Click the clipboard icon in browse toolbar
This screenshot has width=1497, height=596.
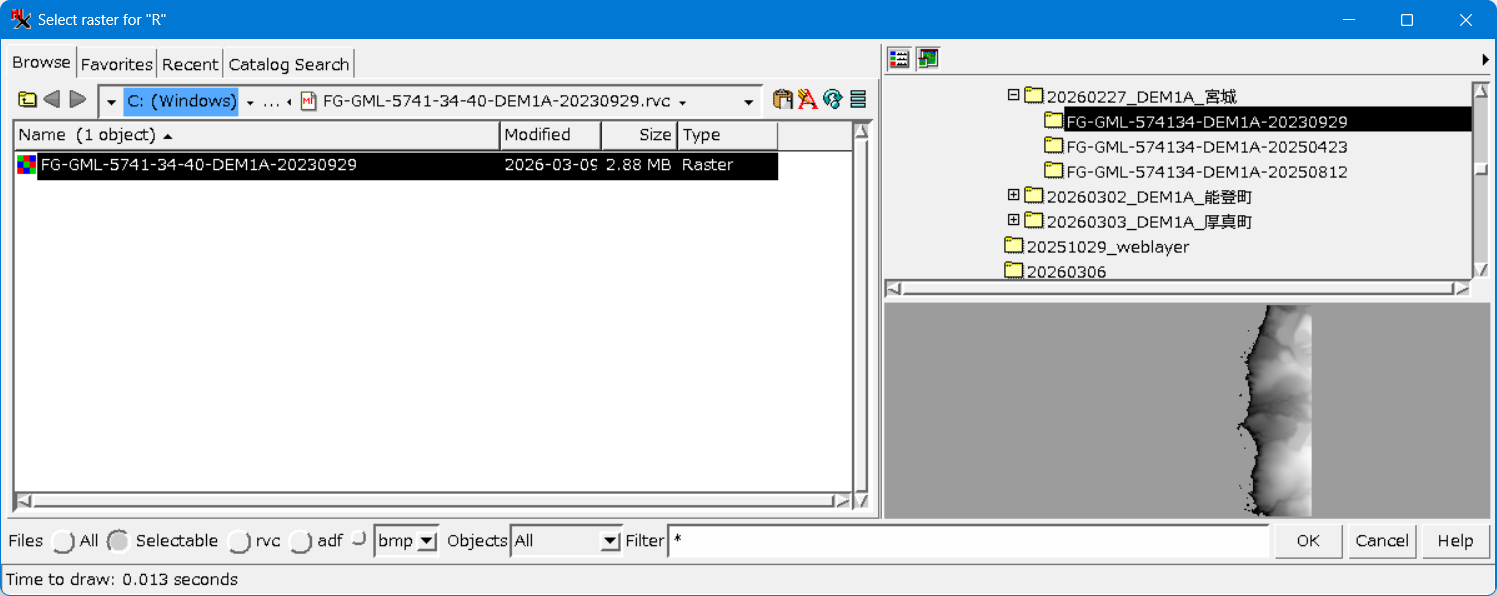[x=782, y=100]
